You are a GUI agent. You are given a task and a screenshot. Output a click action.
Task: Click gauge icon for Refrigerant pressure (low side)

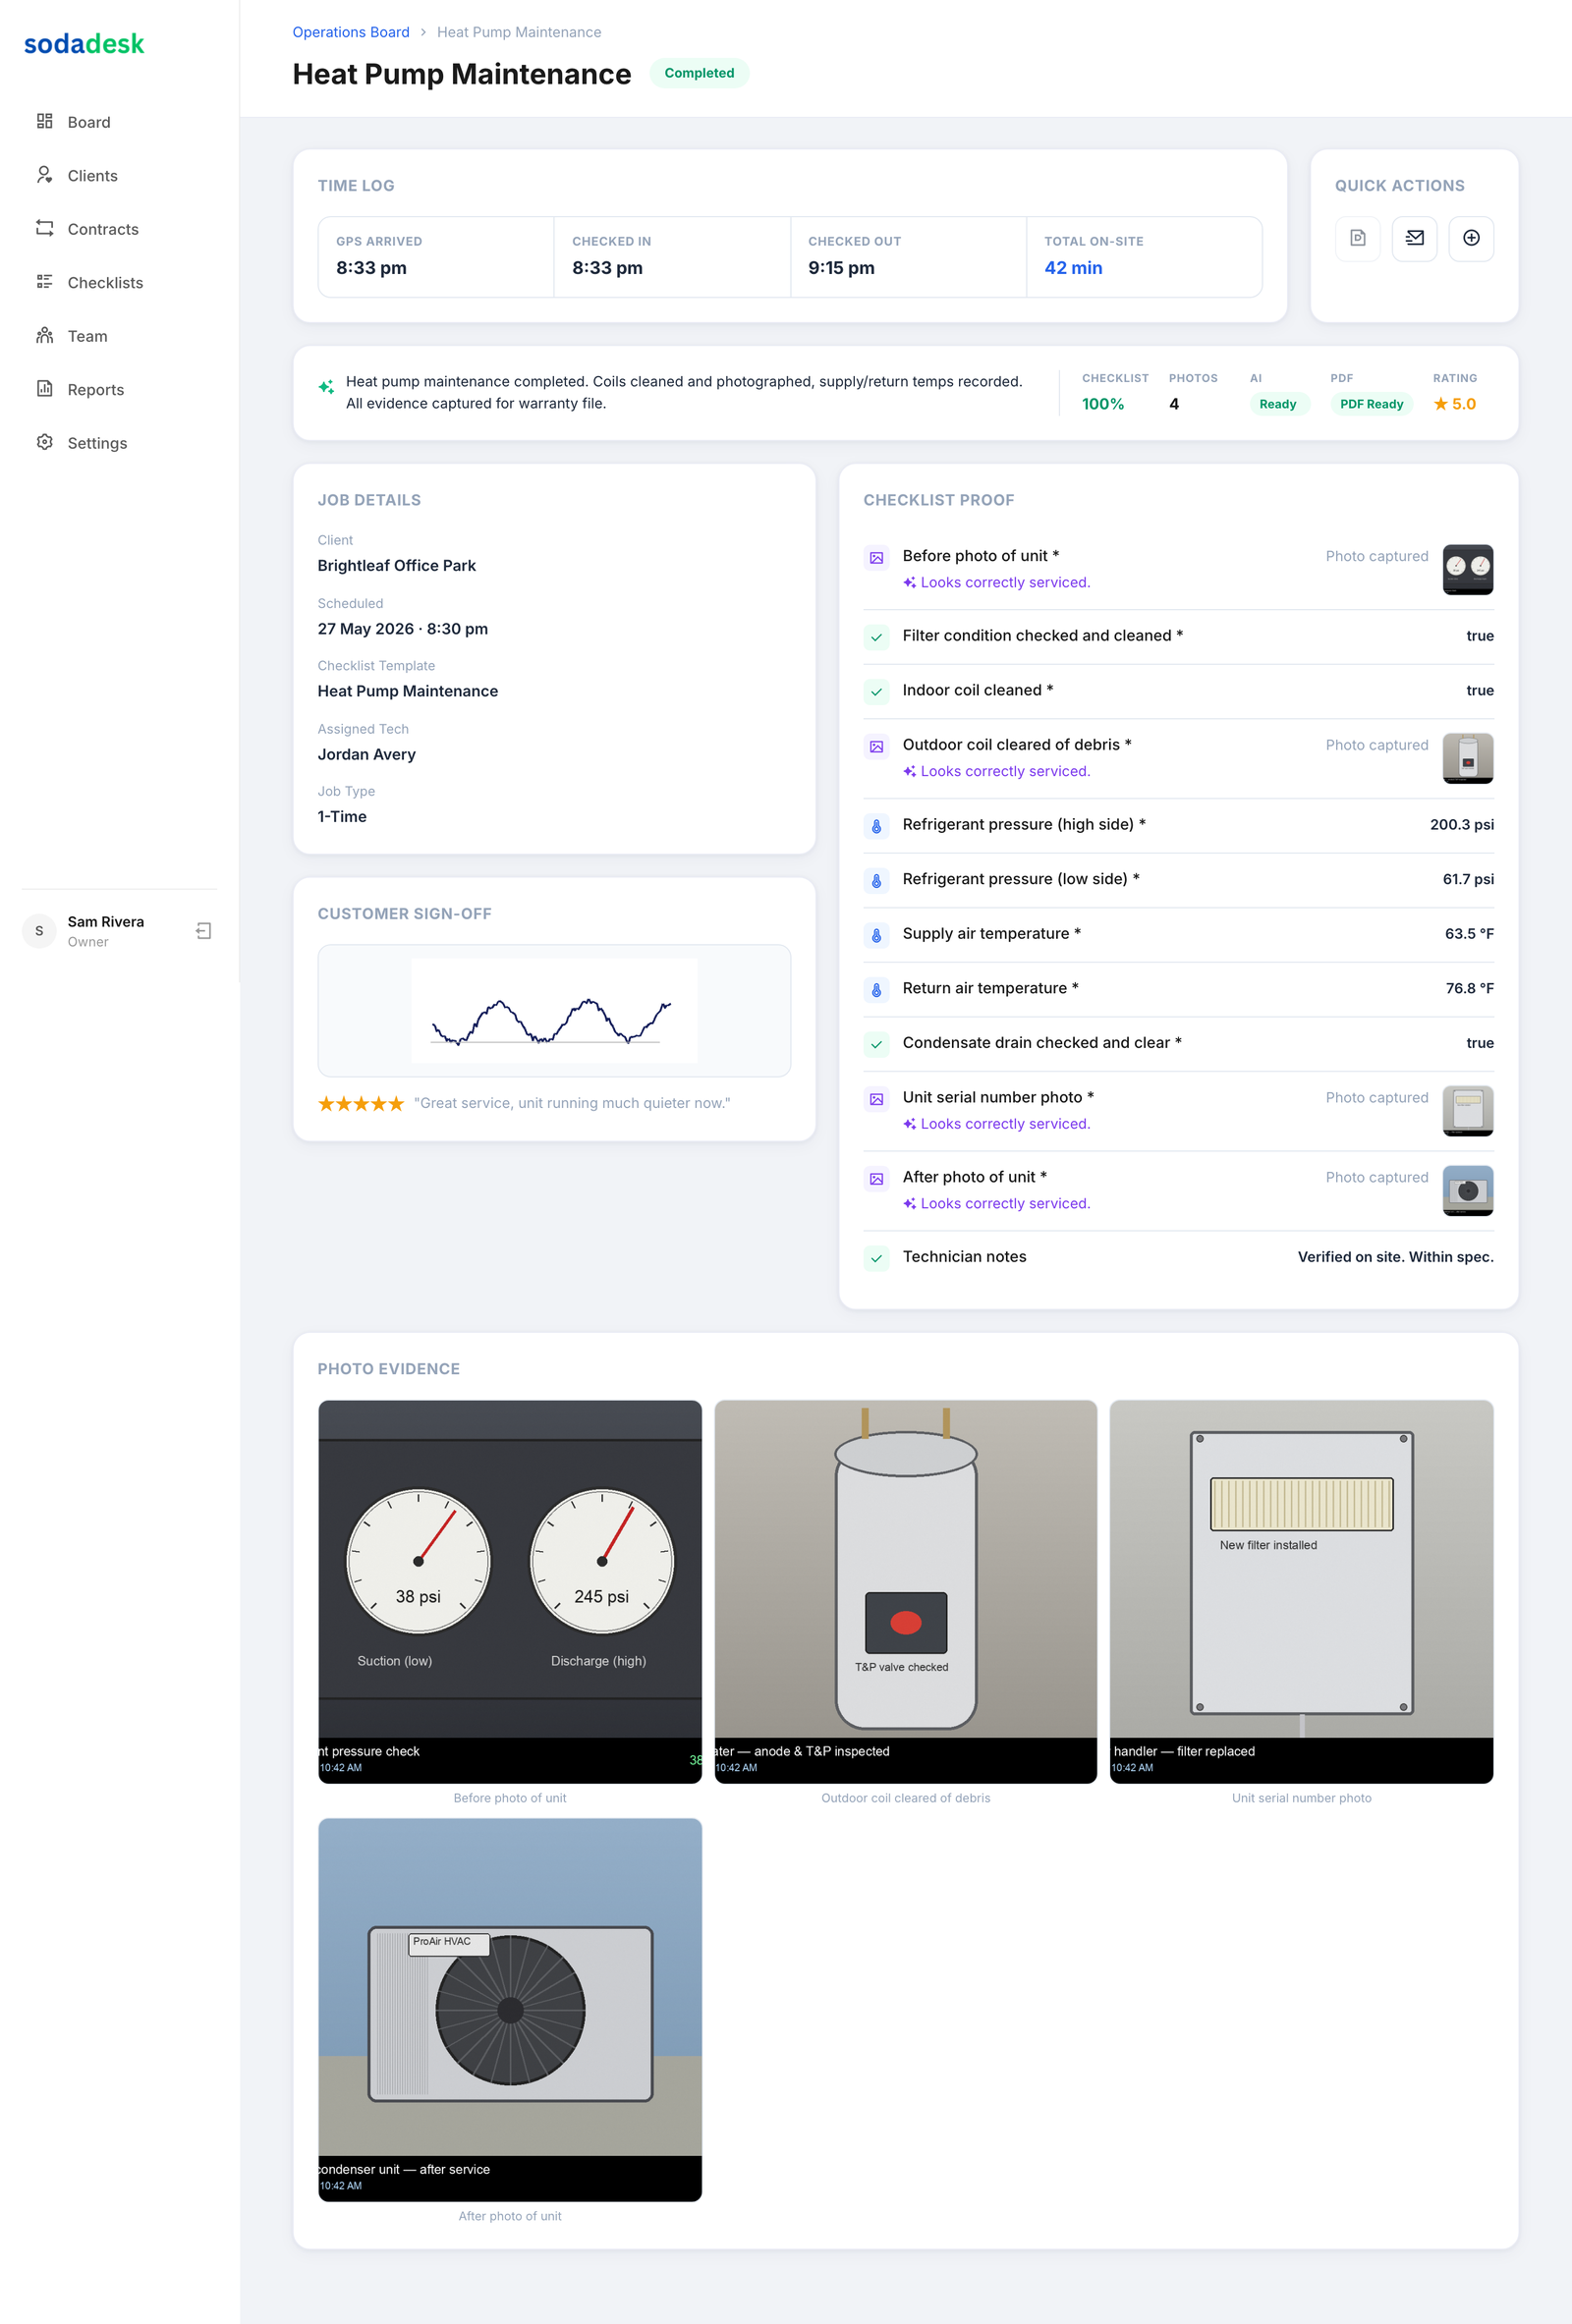876,881
